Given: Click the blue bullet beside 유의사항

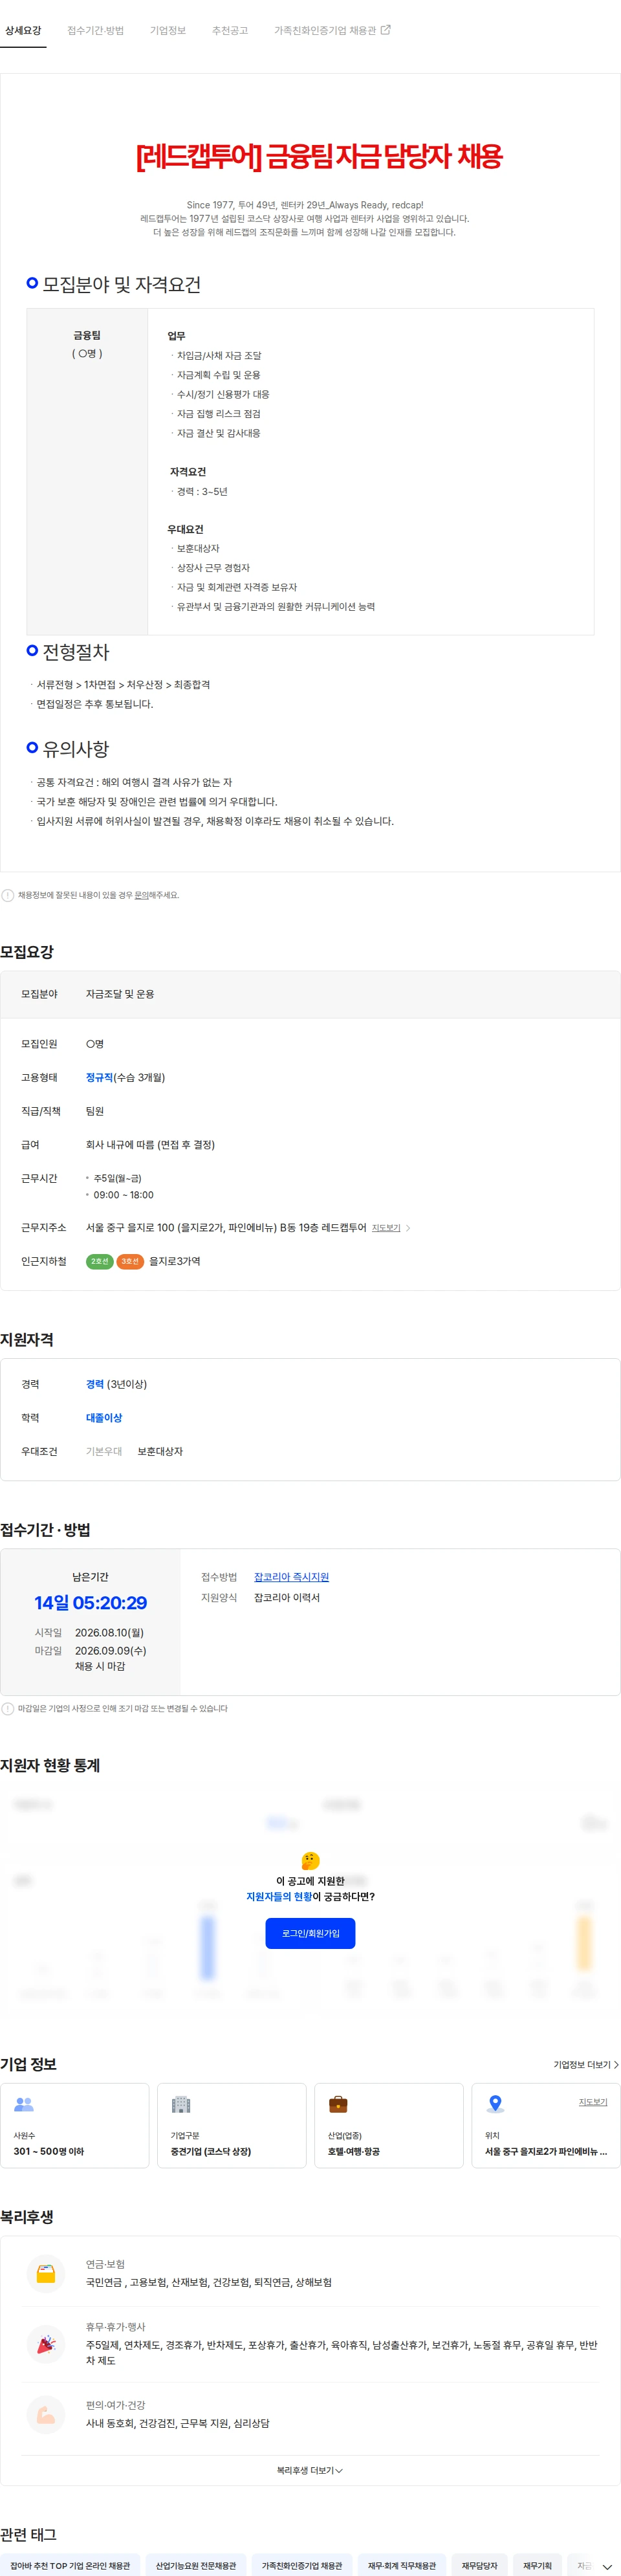Looking at the screenshot, I should [x=32, y=748].
